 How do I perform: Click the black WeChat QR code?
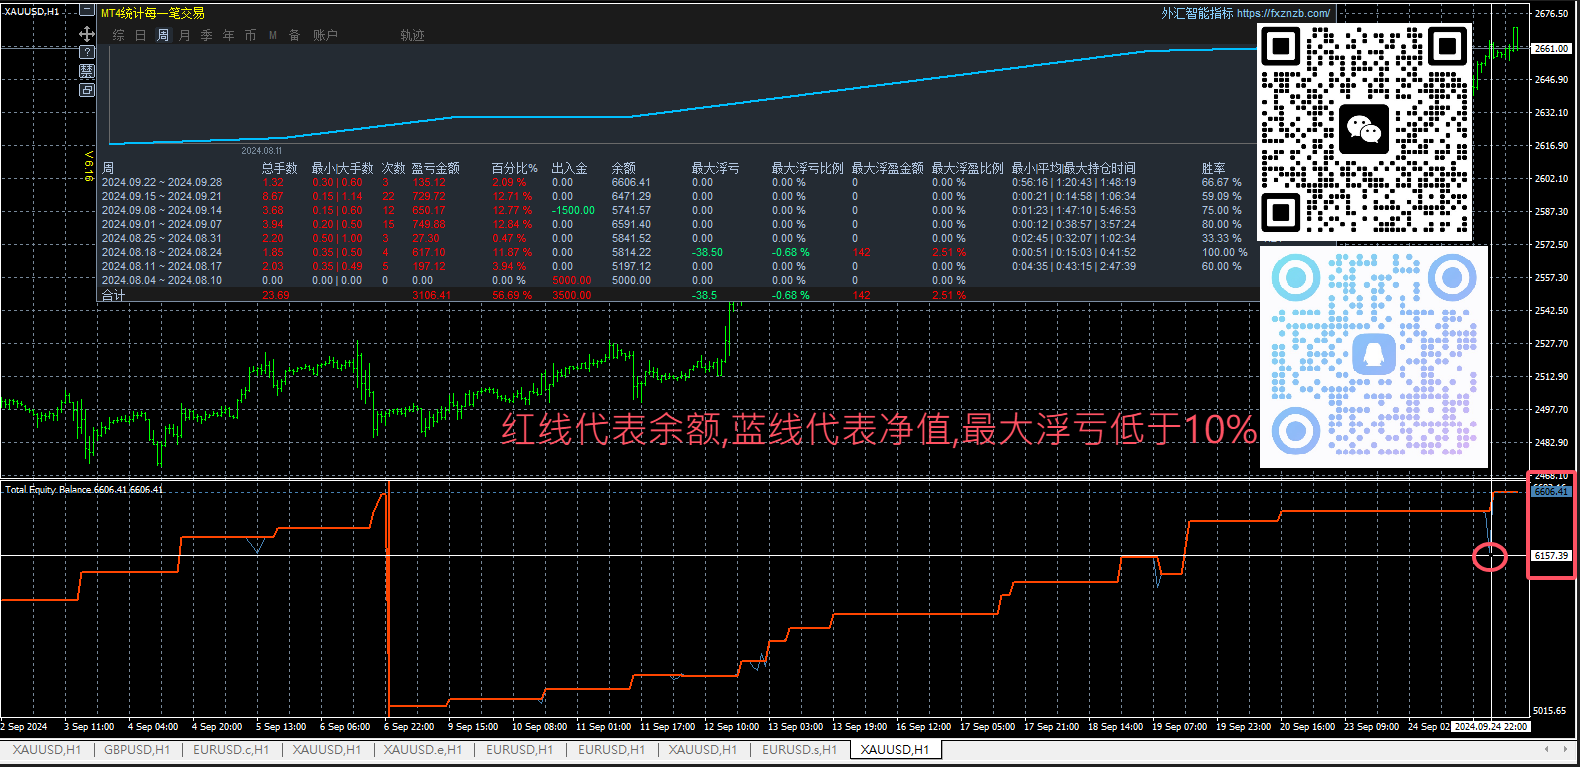(1365, 130)
